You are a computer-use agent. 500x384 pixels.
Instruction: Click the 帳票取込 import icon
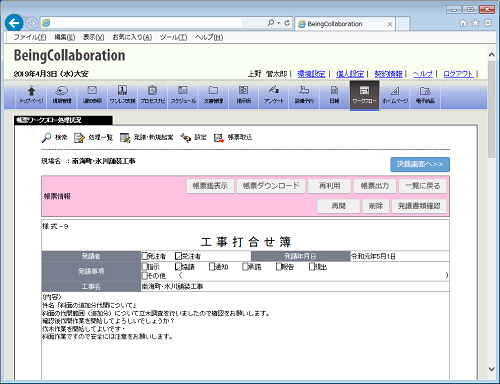tap(219, 138)
